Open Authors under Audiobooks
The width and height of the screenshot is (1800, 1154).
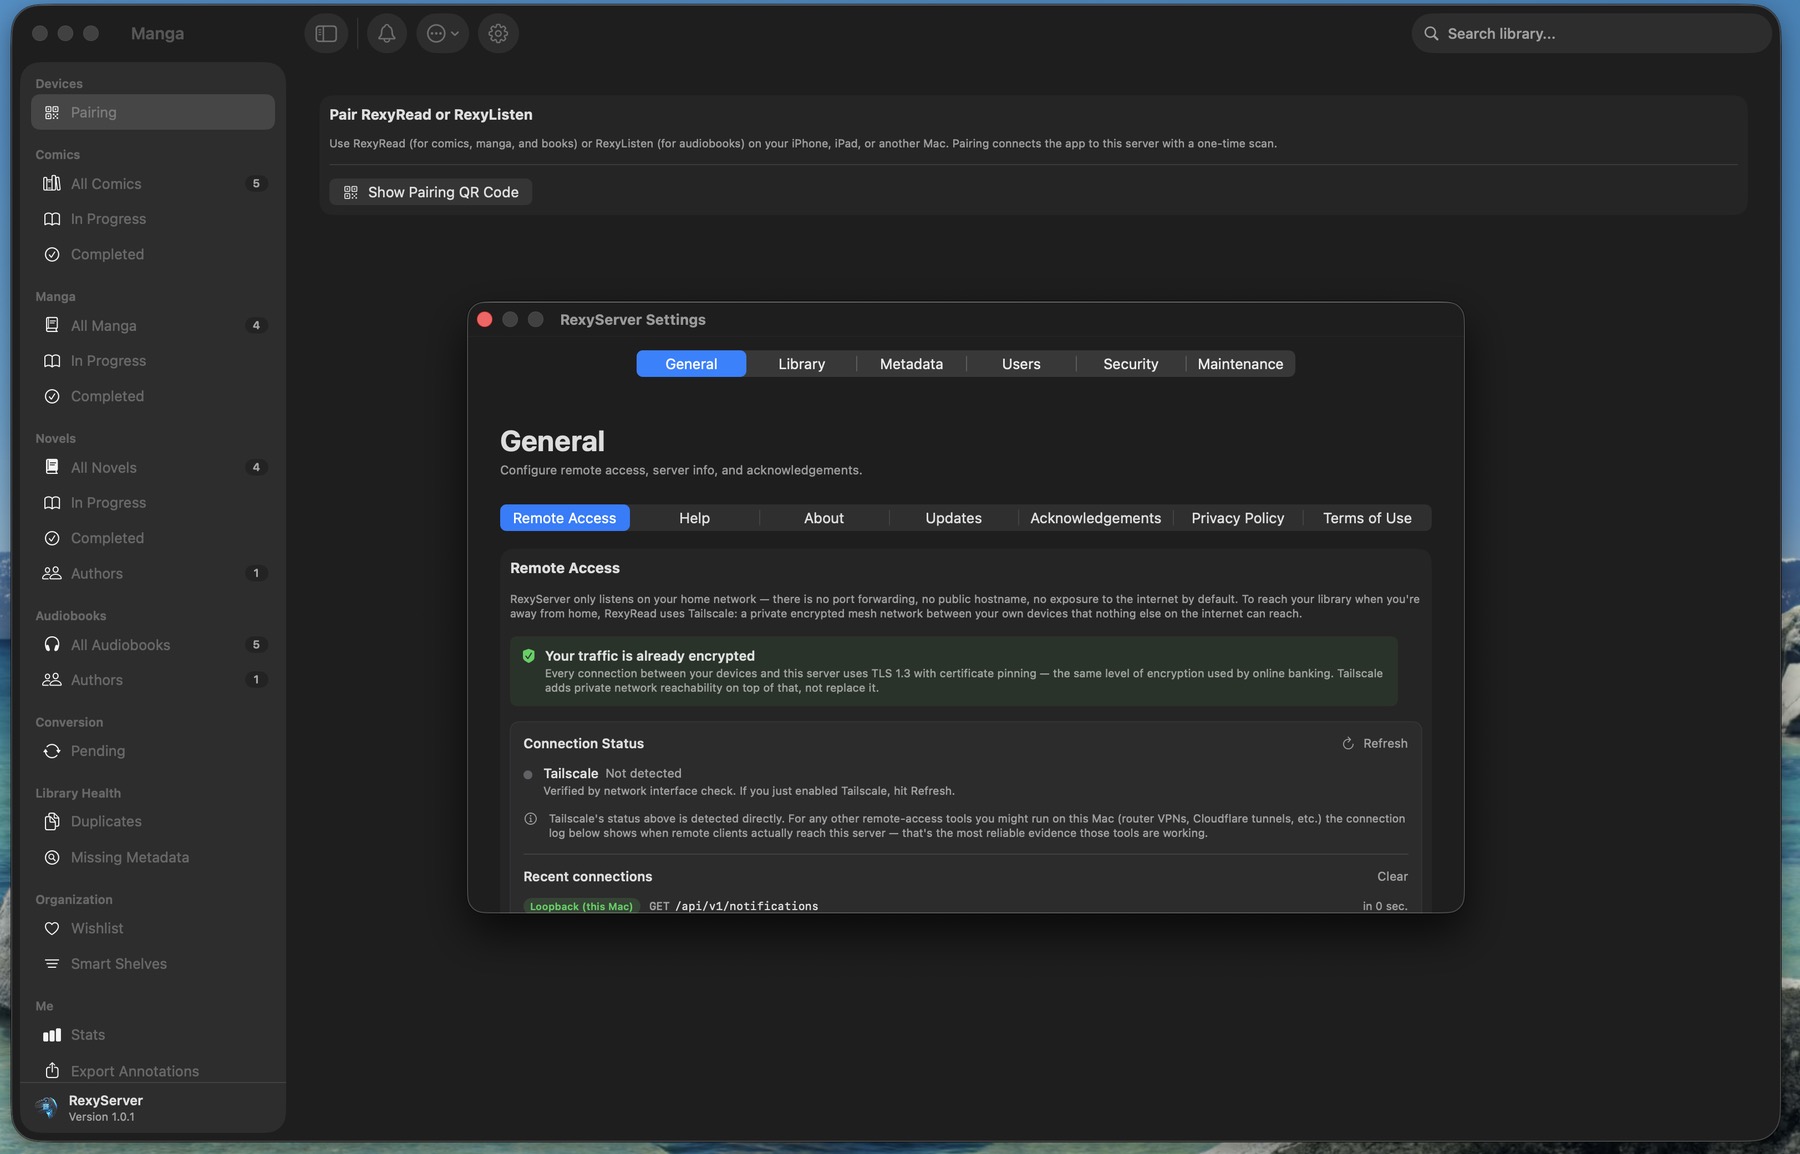pos(153,680)
